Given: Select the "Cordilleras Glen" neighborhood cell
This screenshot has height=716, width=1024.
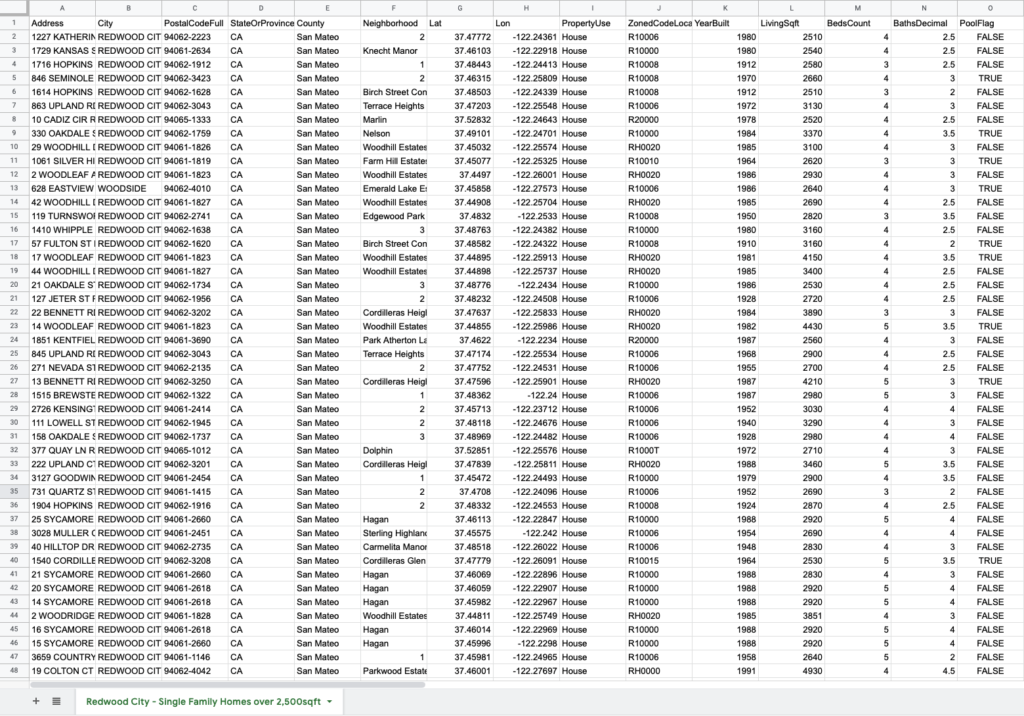Looking at the screenshot, I should click(x=394, y=561).
